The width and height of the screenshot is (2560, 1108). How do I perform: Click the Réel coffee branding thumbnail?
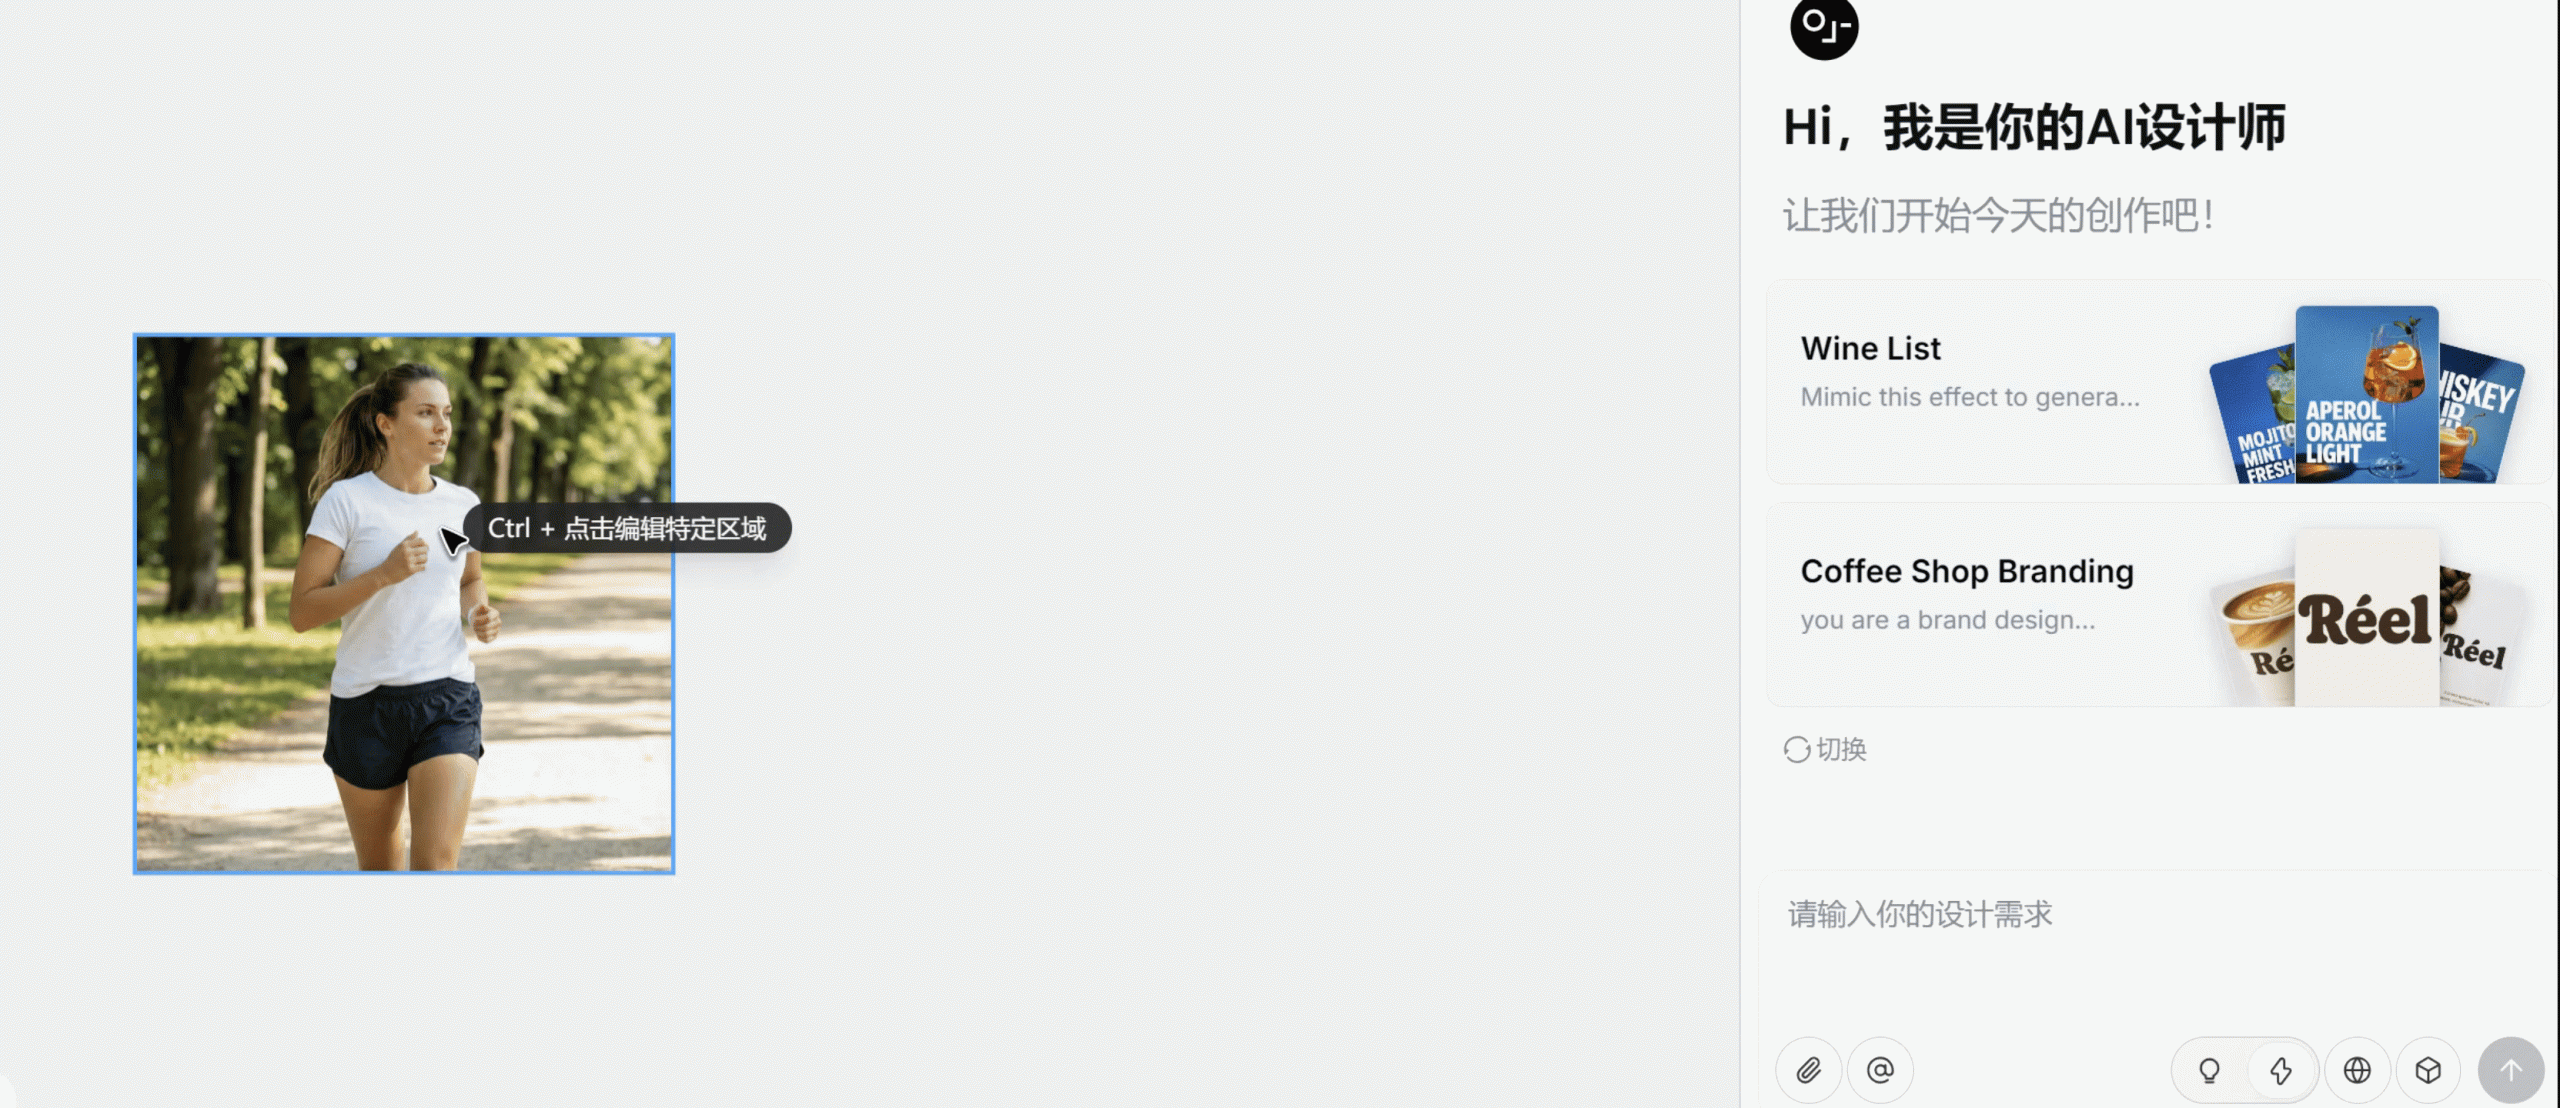click(2367, 618)
